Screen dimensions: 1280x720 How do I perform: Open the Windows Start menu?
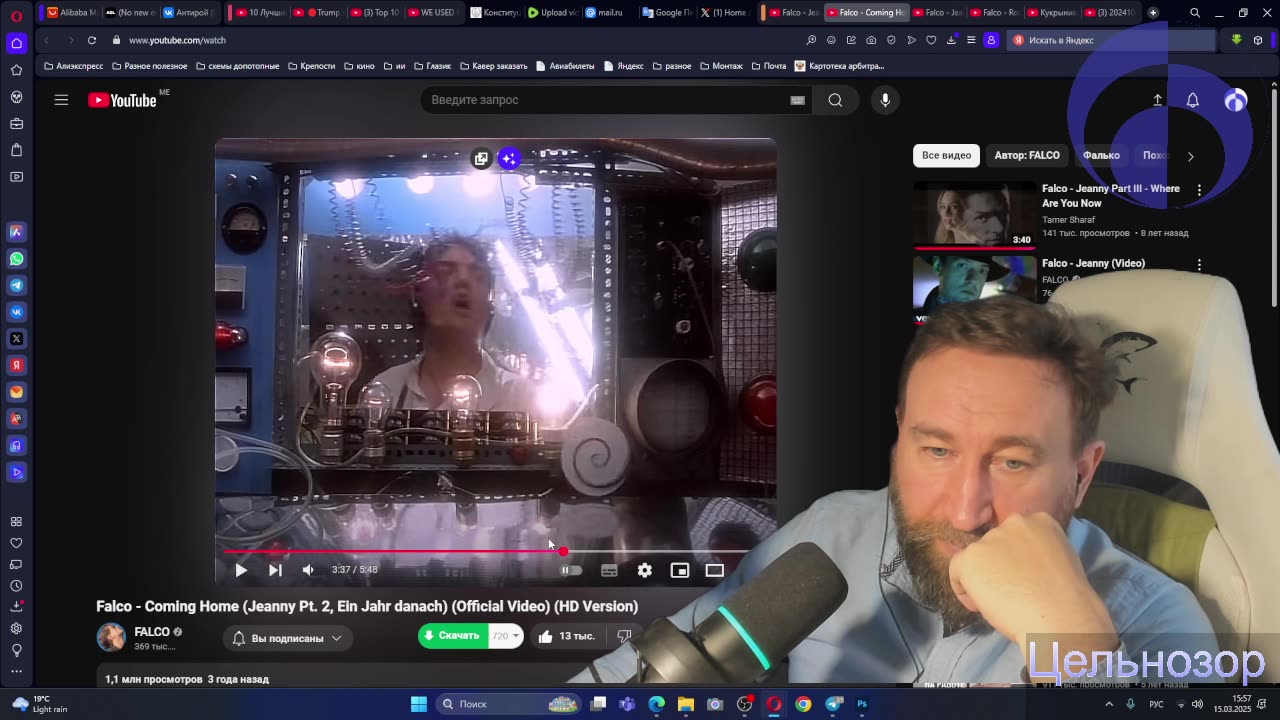tap(419, 704)
